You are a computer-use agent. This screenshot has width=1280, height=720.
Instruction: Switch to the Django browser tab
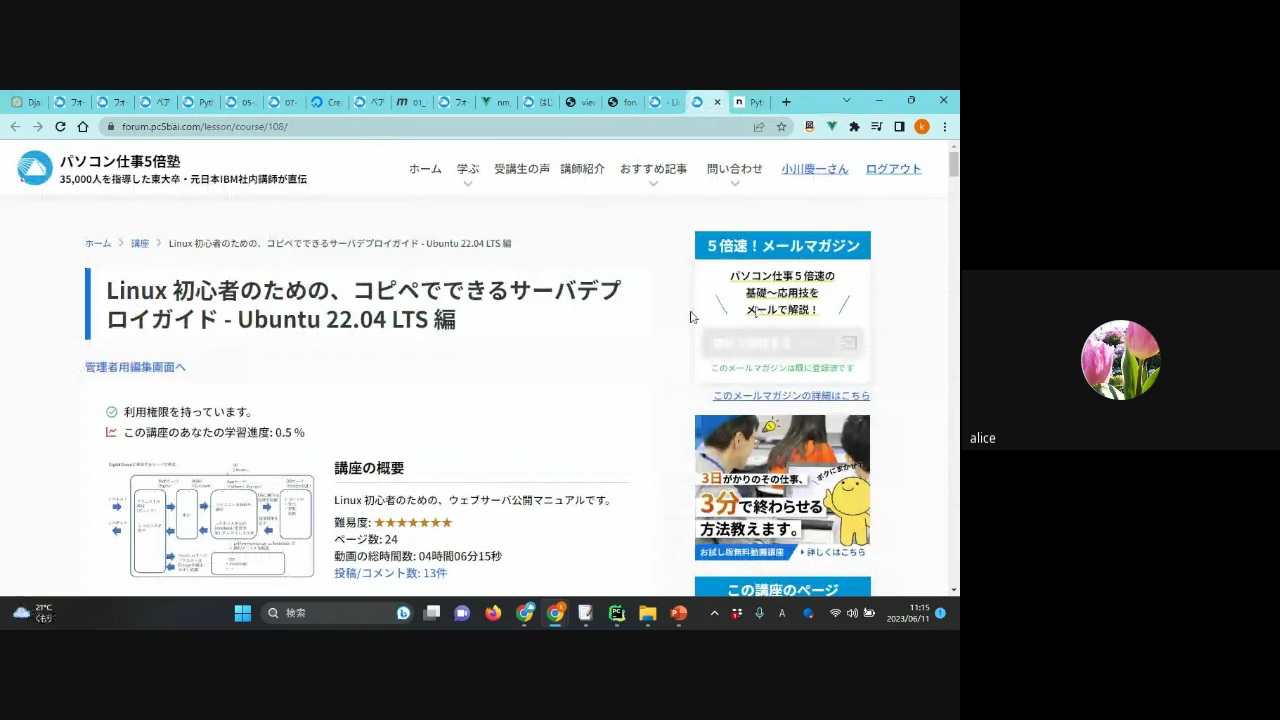coord(27,102)
